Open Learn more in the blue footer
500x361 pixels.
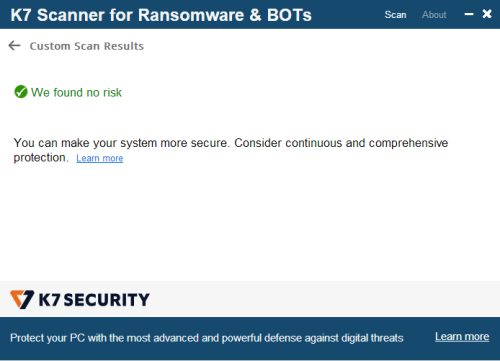coord(462,337)
